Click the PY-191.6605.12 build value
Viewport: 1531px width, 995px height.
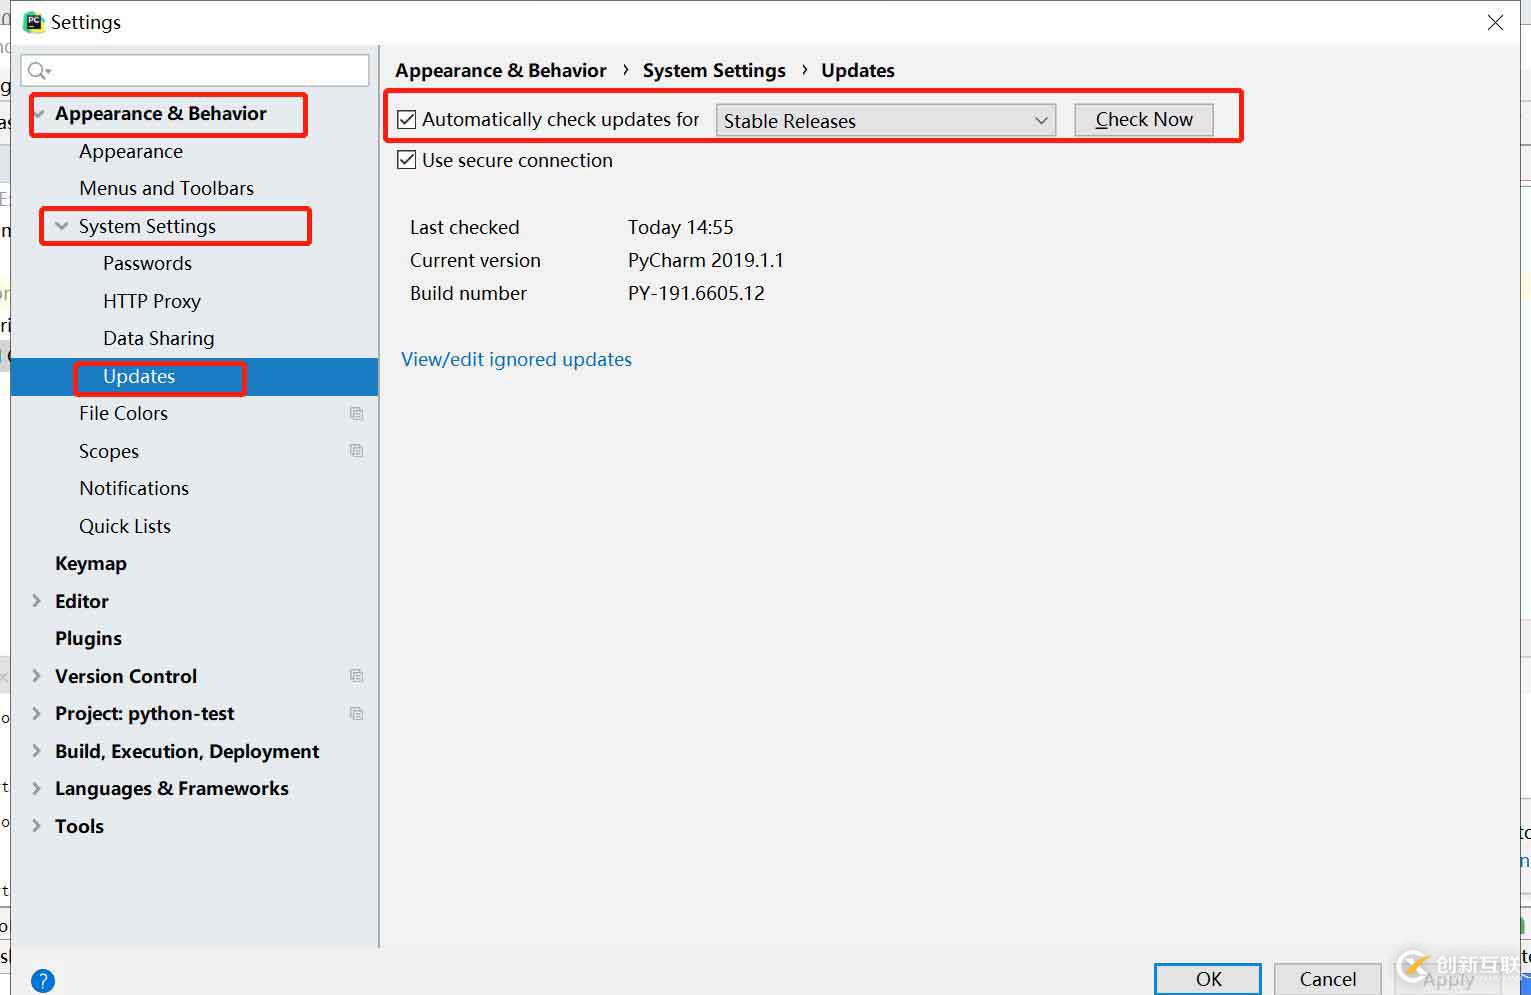pyautogui.click(x=696, y=293)
